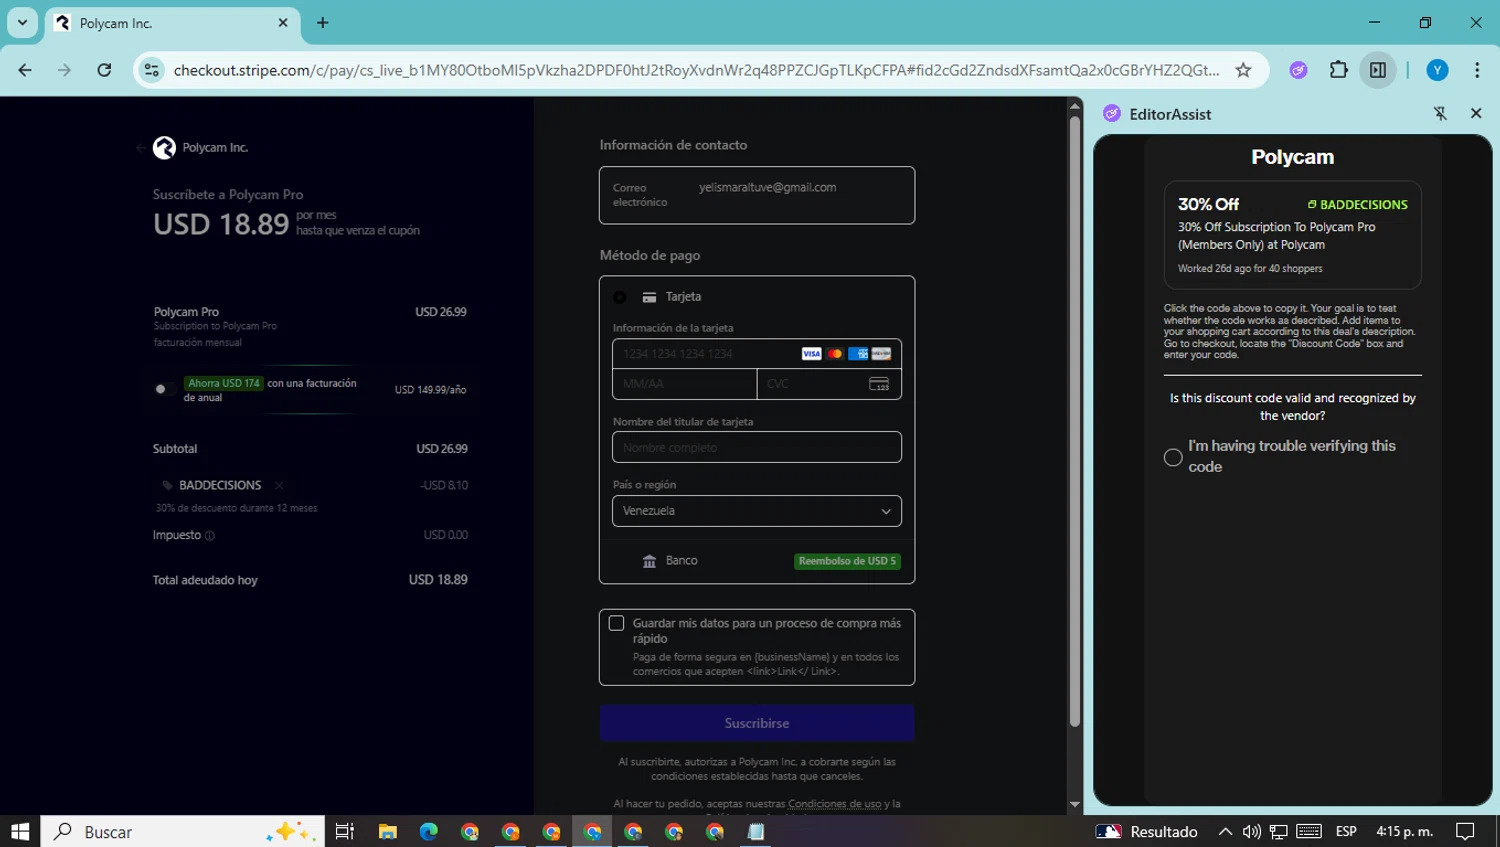This screenshot has height=847, width=1500.
Task: Open the Chrome profile avatar Y
Action: tap(1437, 70)
